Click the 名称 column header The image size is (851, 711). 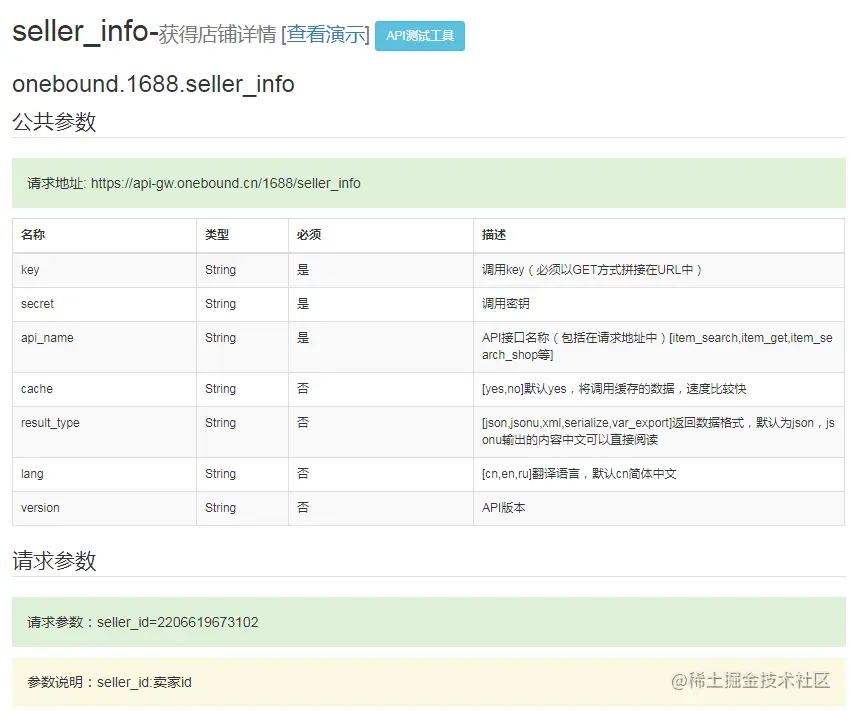tap(104, 235)
